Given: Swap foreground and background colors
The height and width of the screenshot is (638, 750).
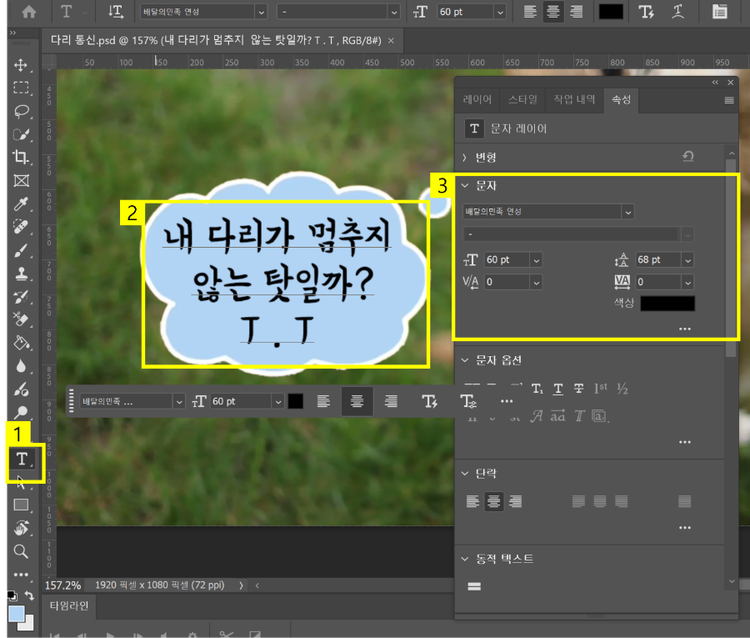Looking at the screenshot, I should tap(29, 596).
